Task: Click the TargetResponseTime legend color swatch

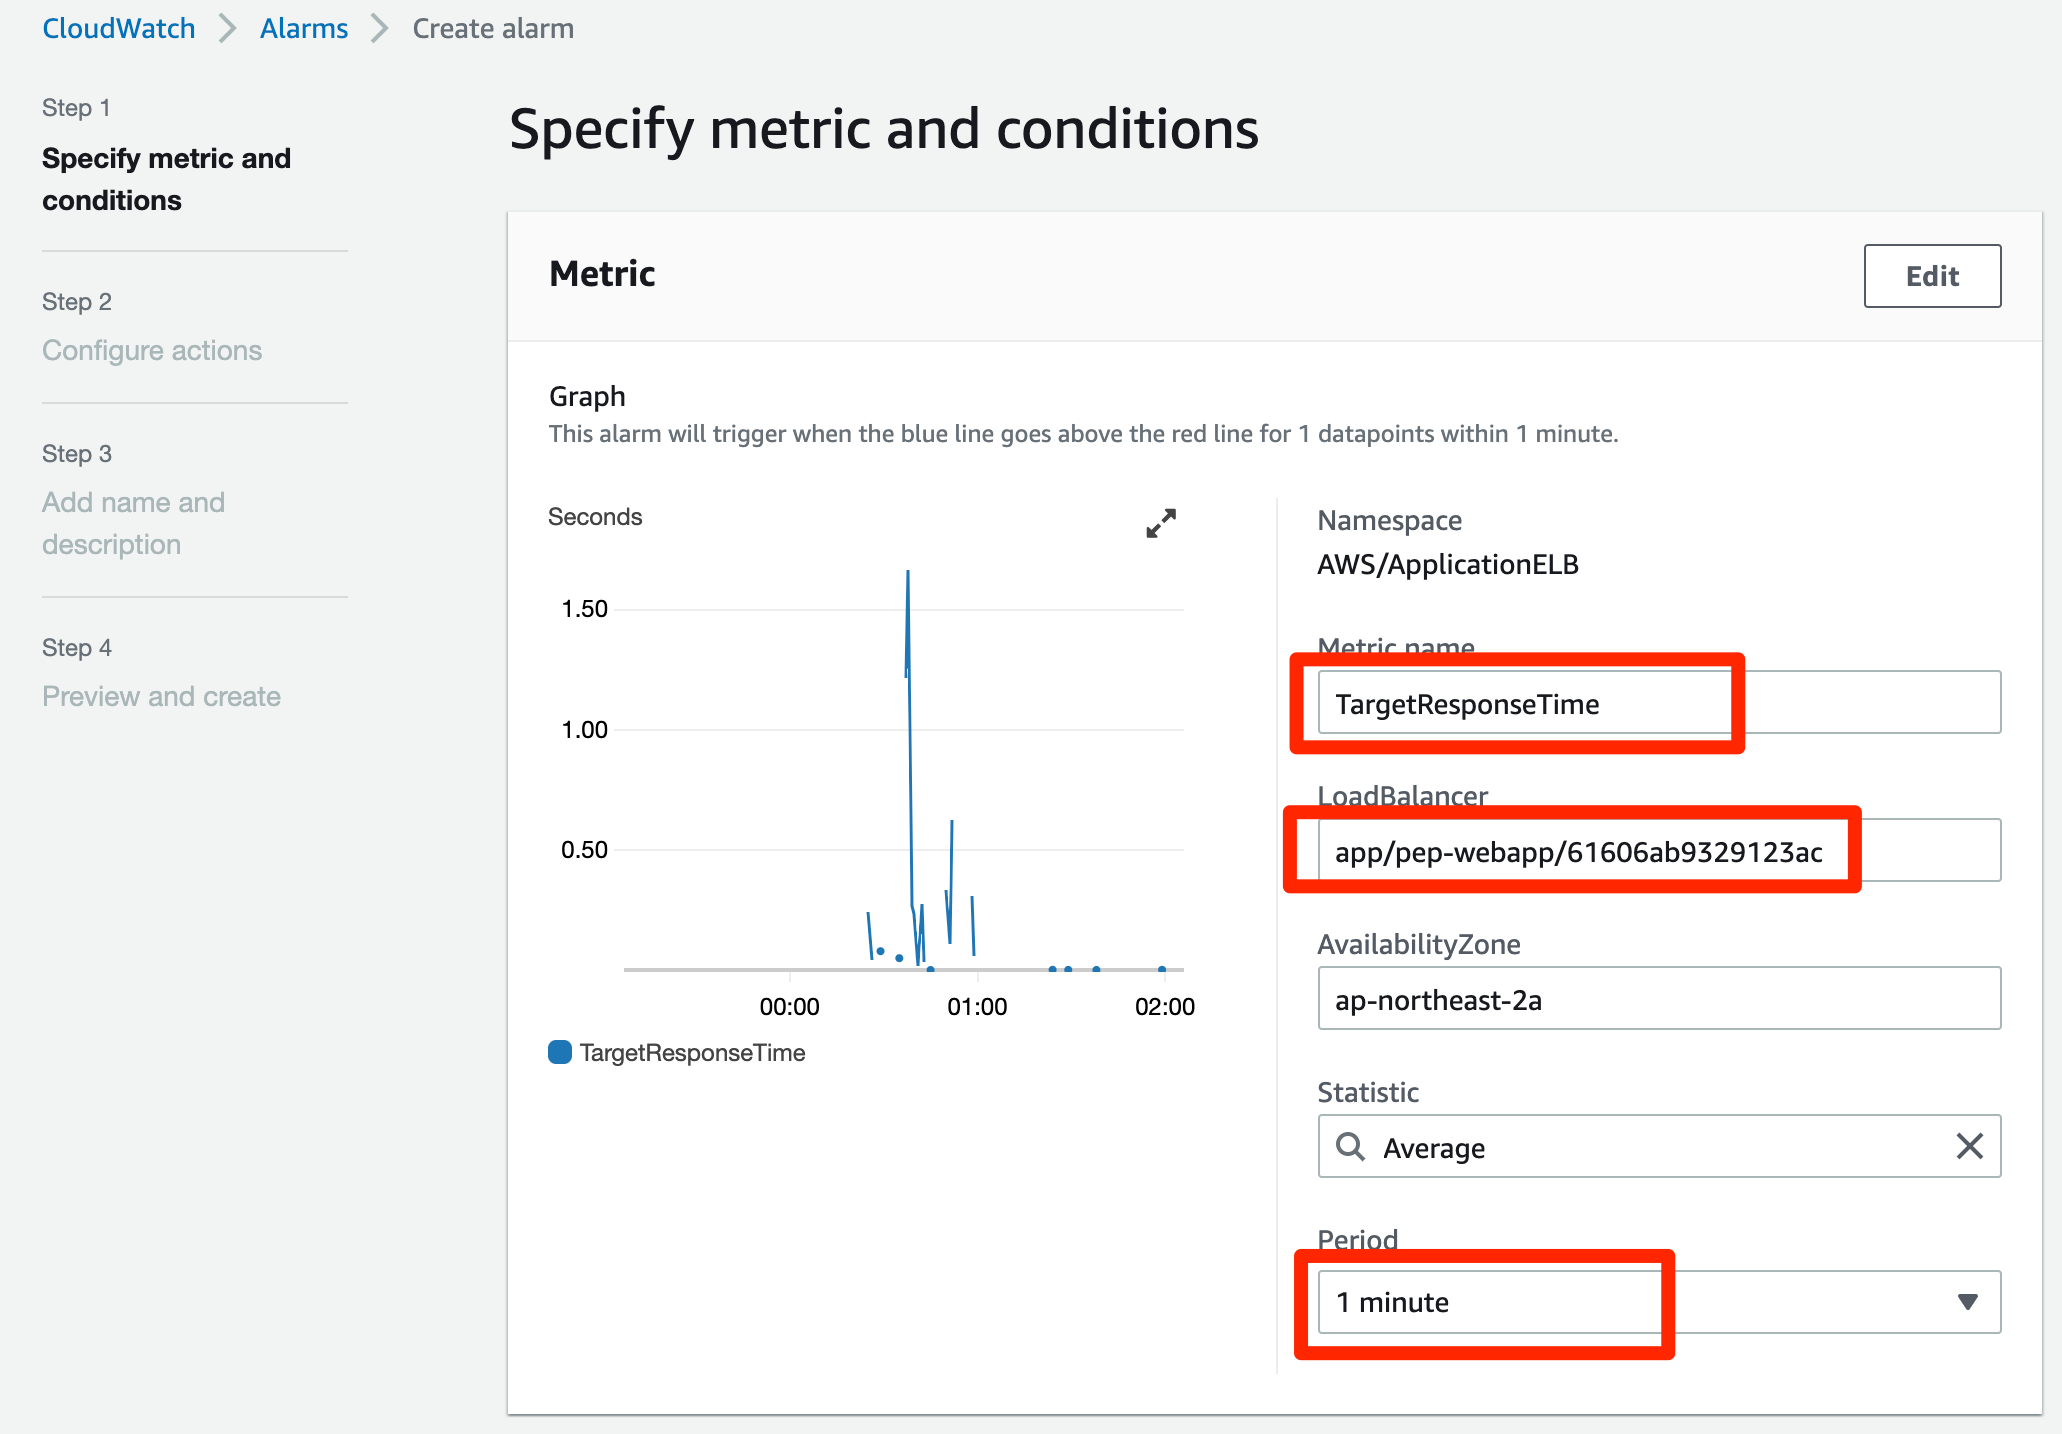Action: tap(560, 1052)
